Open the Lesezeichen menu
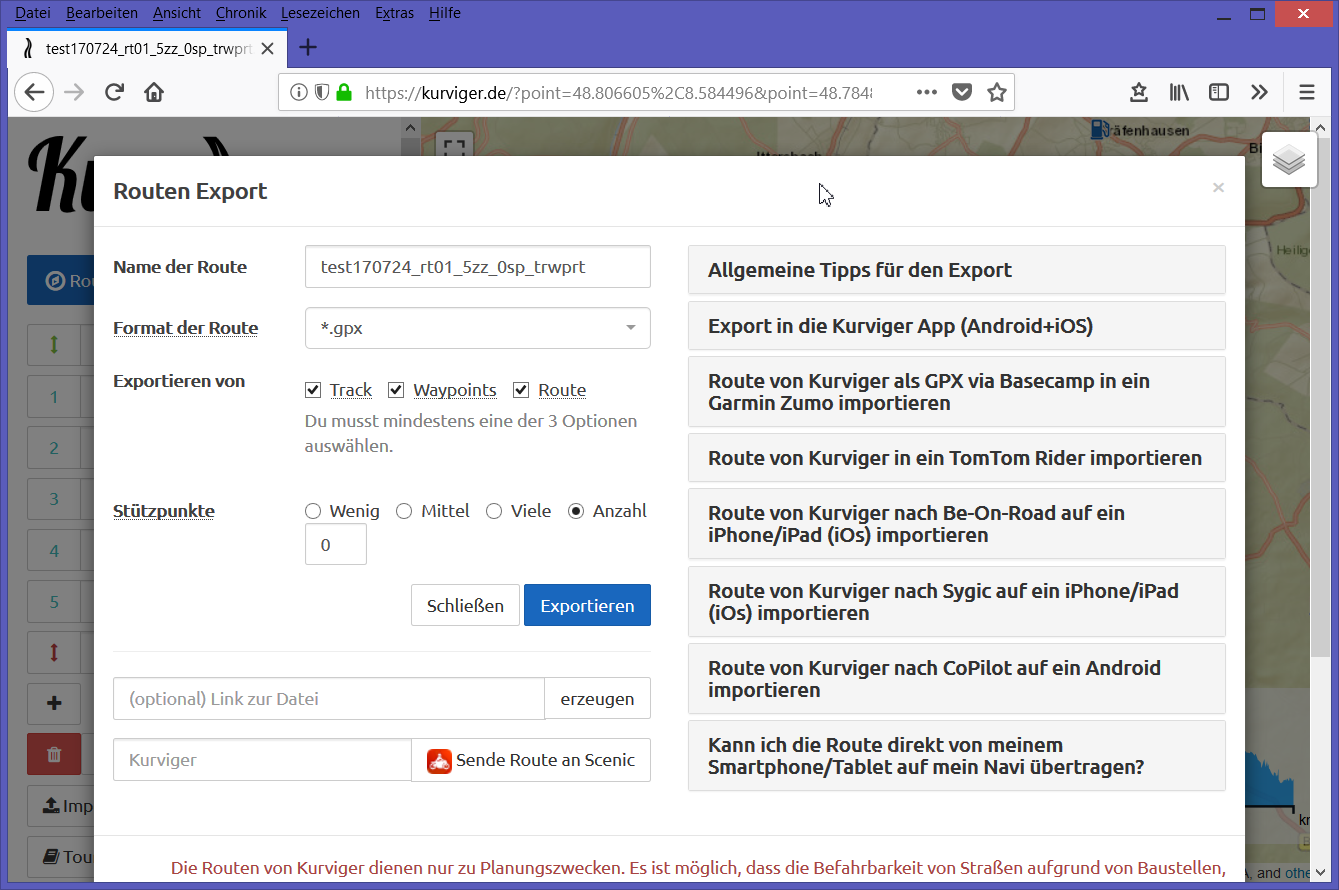This screenshot has width=1339, height=890. pos(322,13)
